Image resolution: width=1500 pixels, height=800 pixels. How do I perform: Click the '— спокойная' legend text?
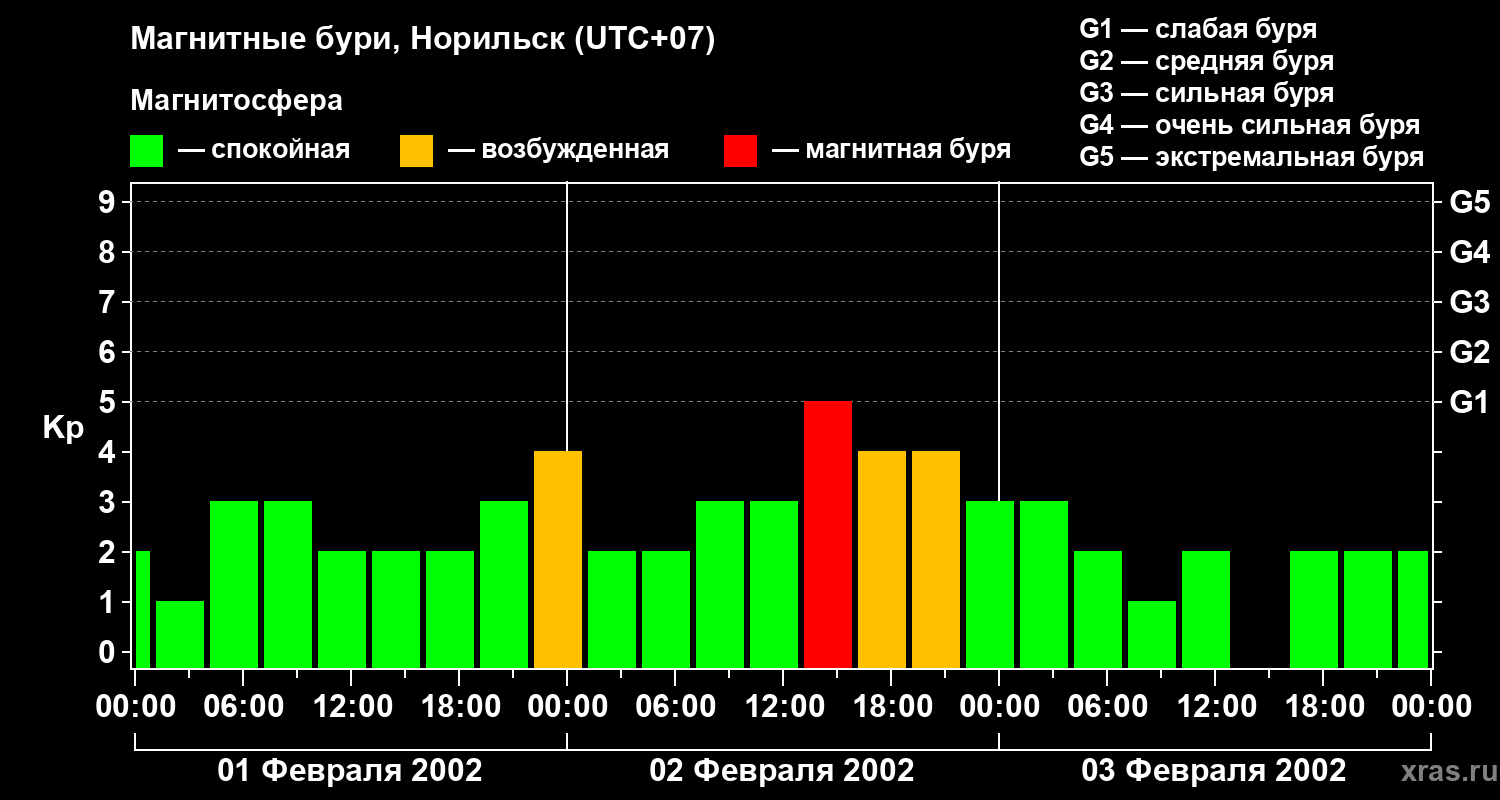tap(264, 151)
